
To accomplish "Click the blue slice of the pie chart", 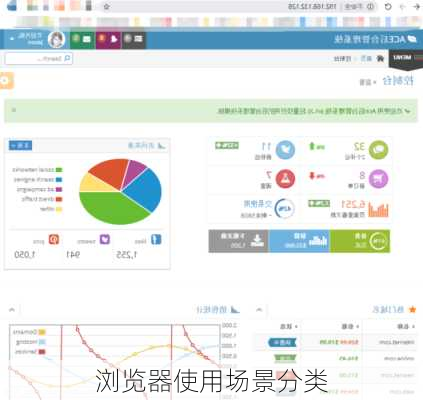I will click(143, 190).
